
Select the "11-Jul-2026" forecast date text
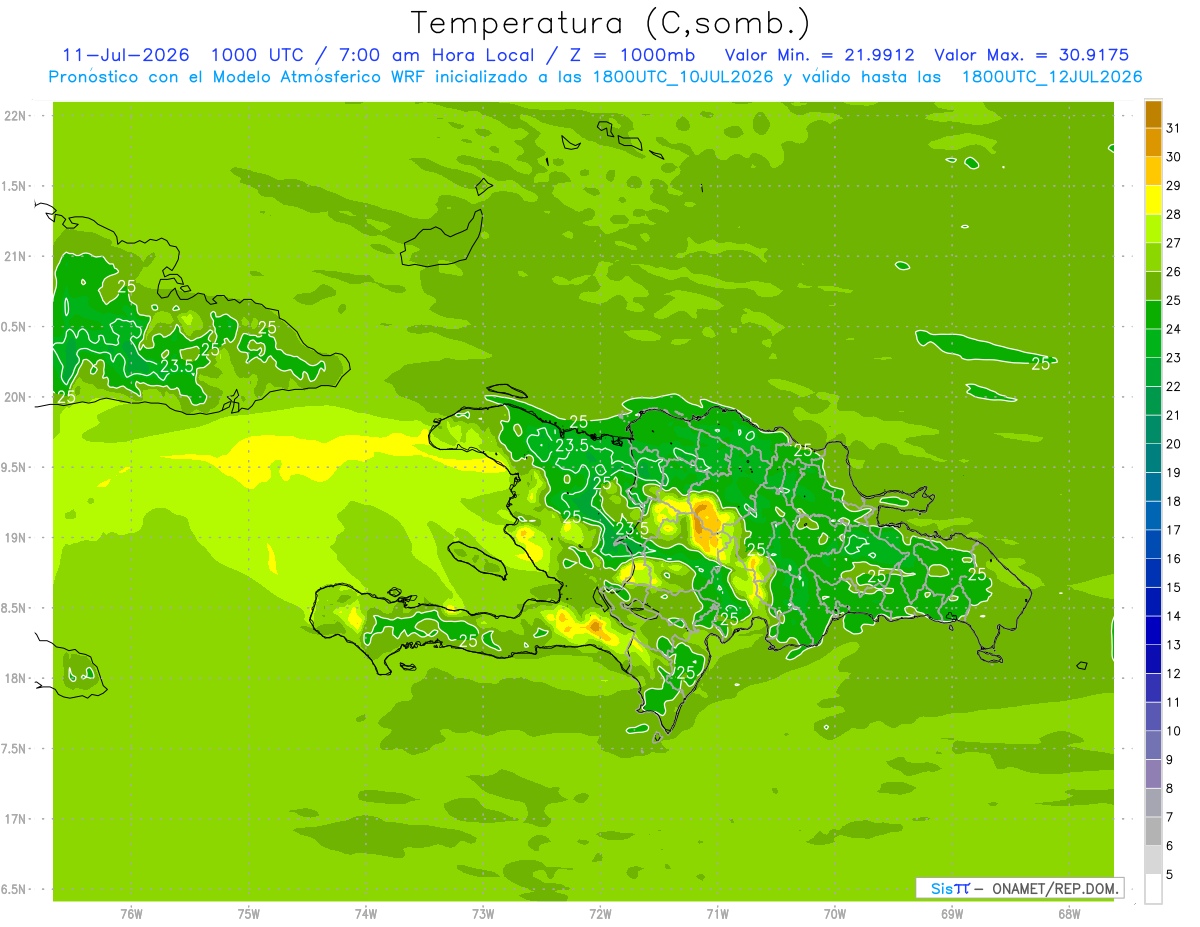pos(126,55)
